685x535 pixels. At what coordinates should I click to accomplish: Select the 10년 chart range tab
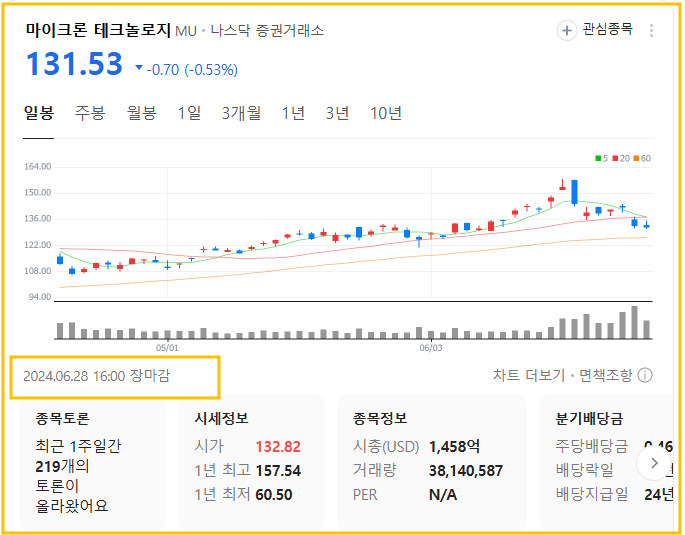[386, 113]
